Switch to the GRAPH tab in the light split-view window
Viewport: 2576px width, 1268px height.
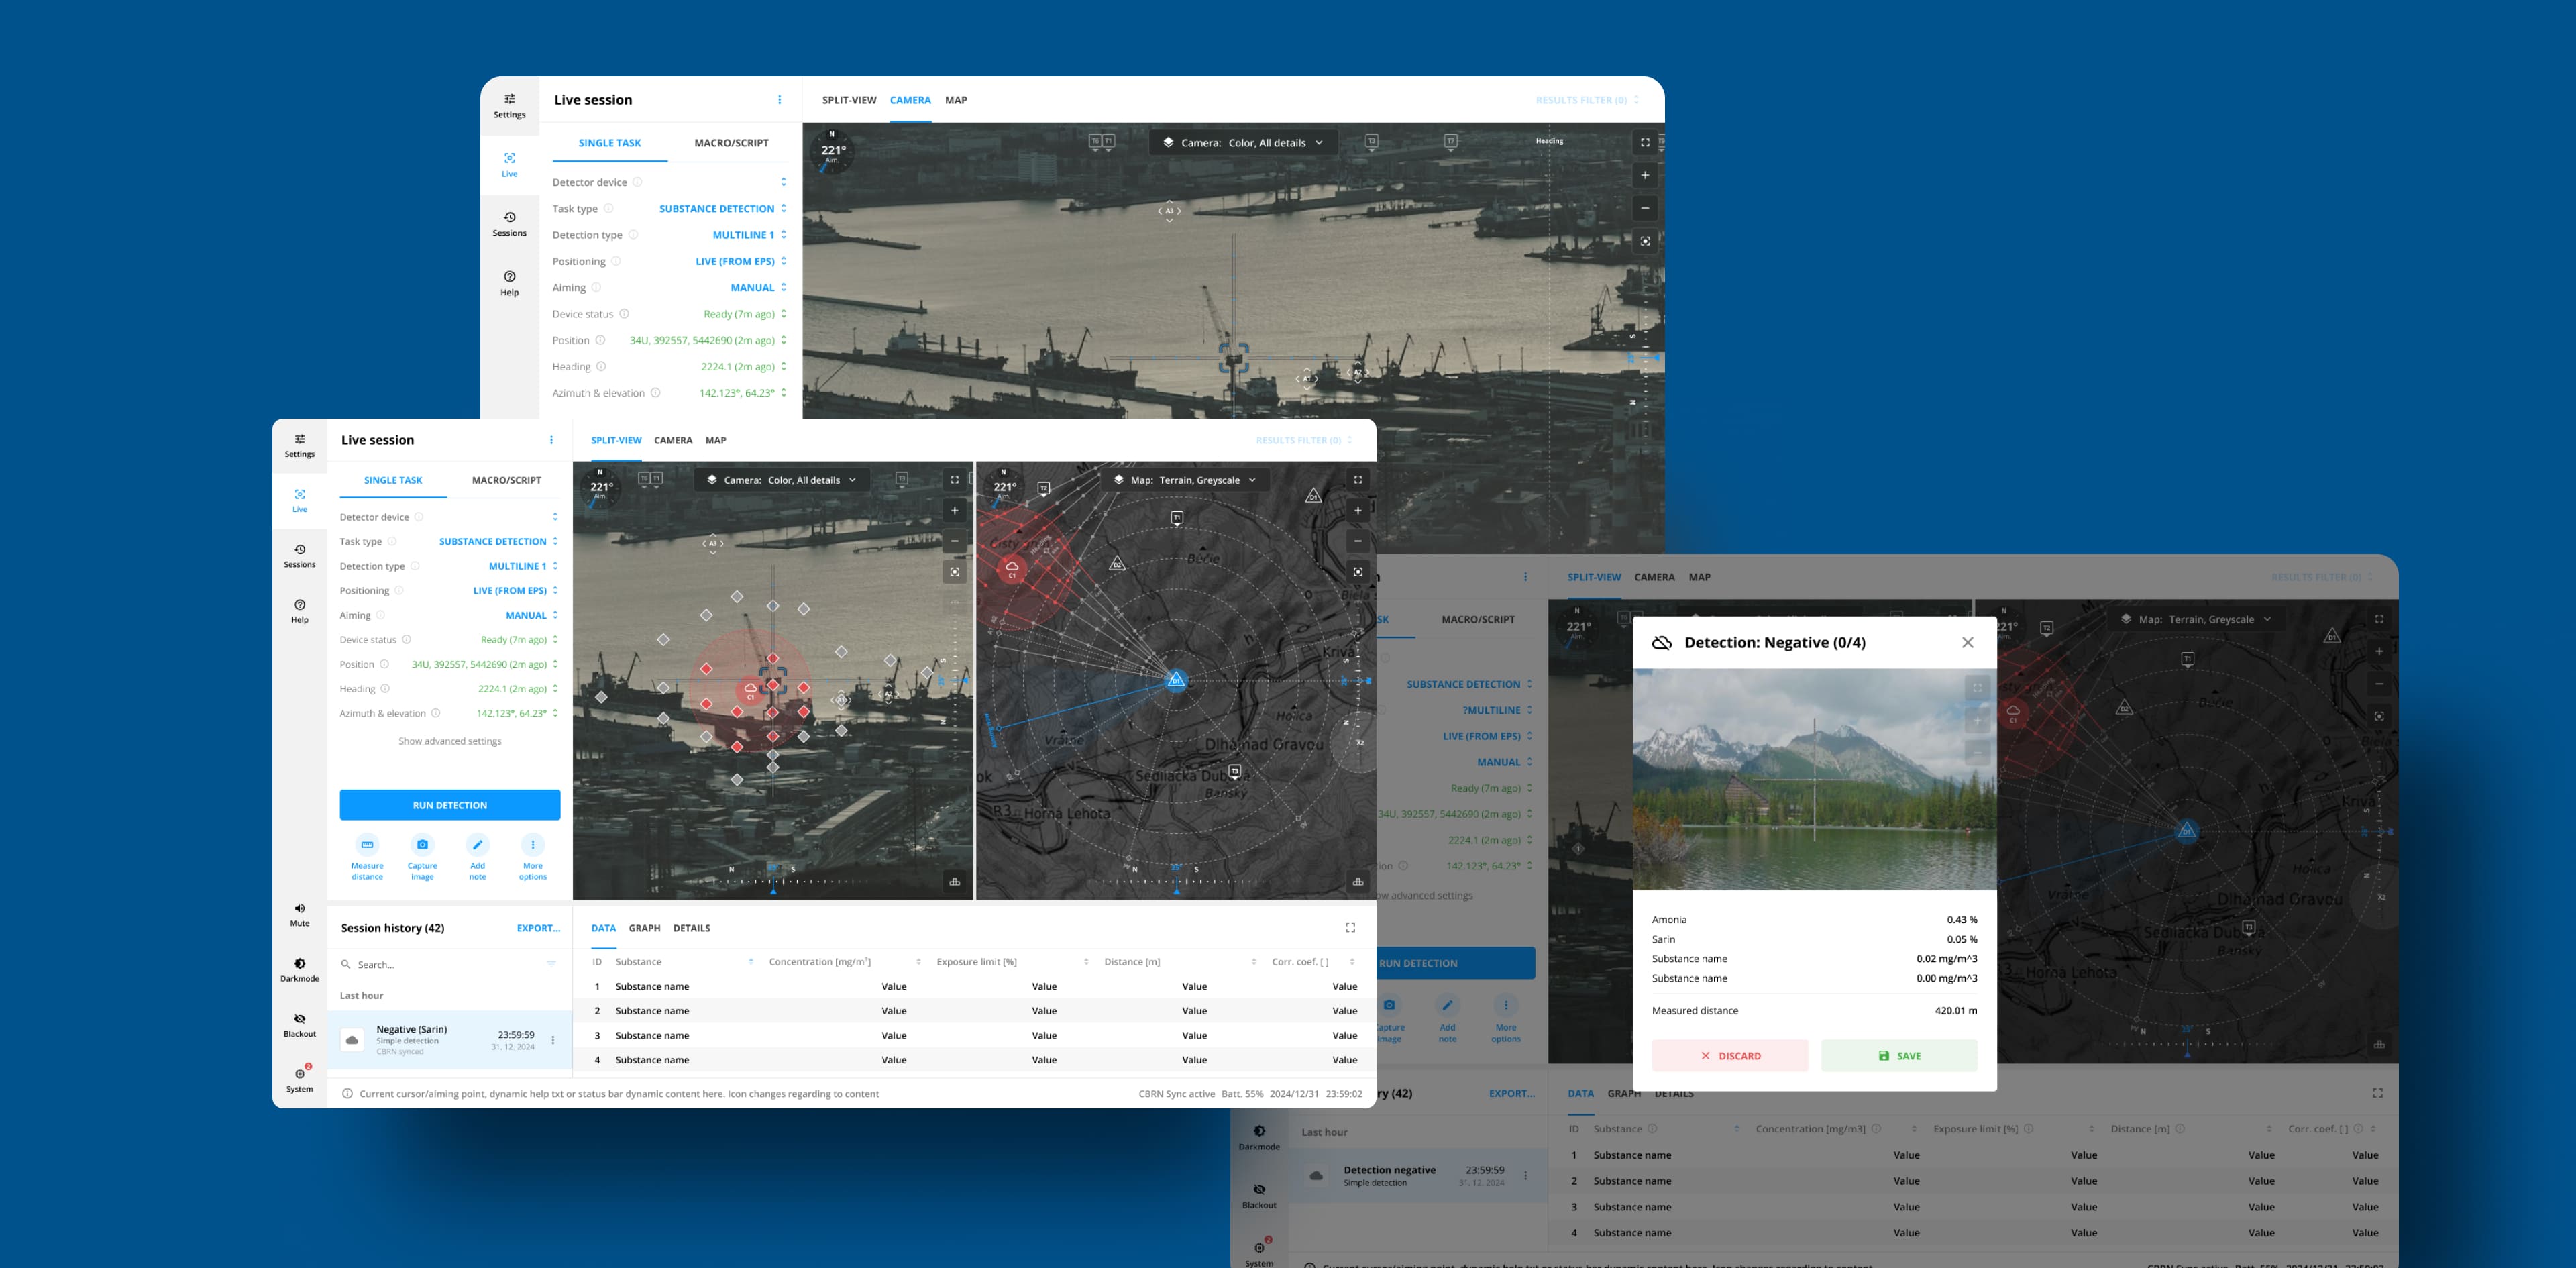(x=644, y=928)
